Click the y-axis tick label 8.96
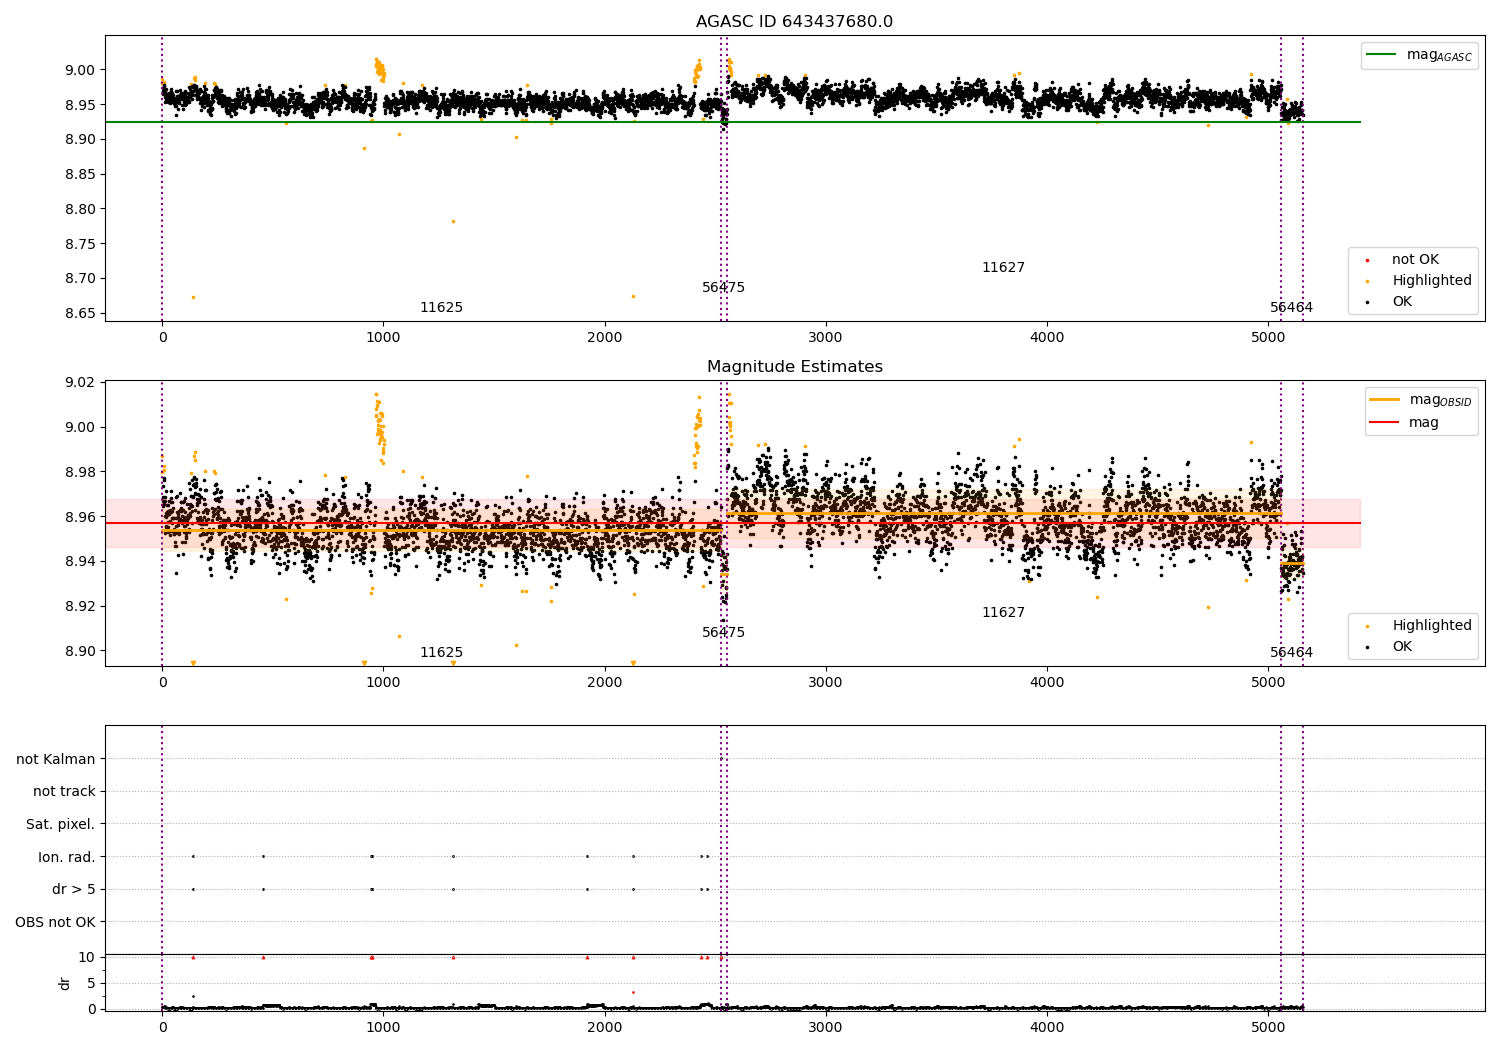Viewport: 1500px width, 1050px height. point(79,517)
